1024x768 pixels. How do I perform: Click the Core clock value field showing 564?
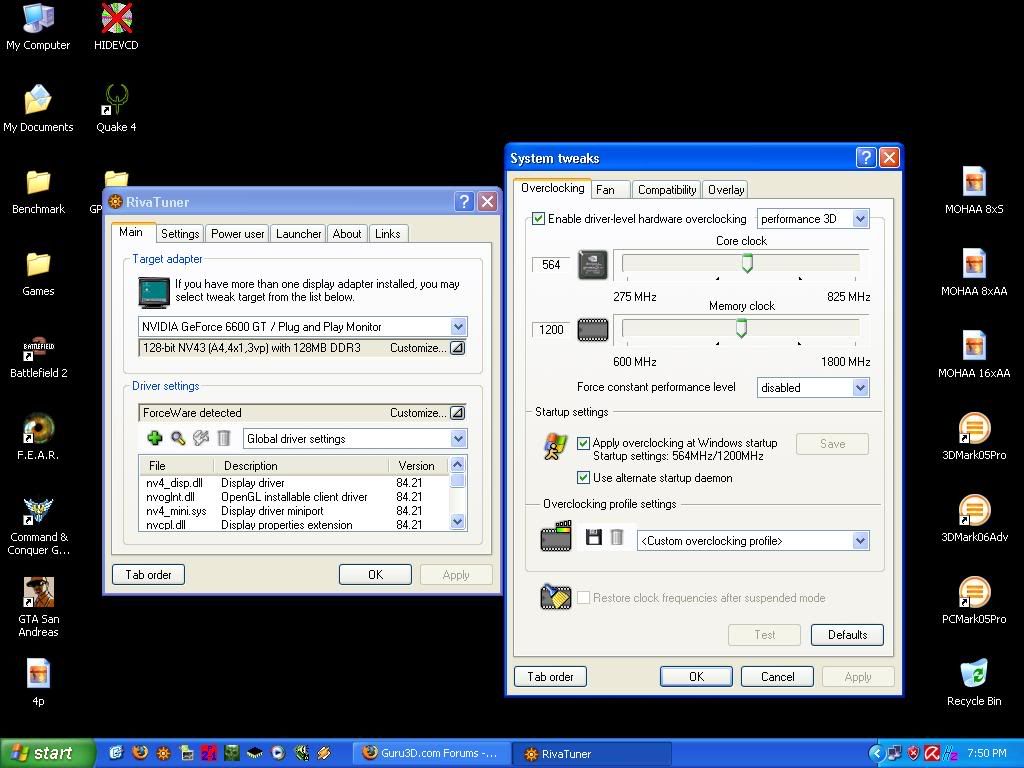coord(551,265)
